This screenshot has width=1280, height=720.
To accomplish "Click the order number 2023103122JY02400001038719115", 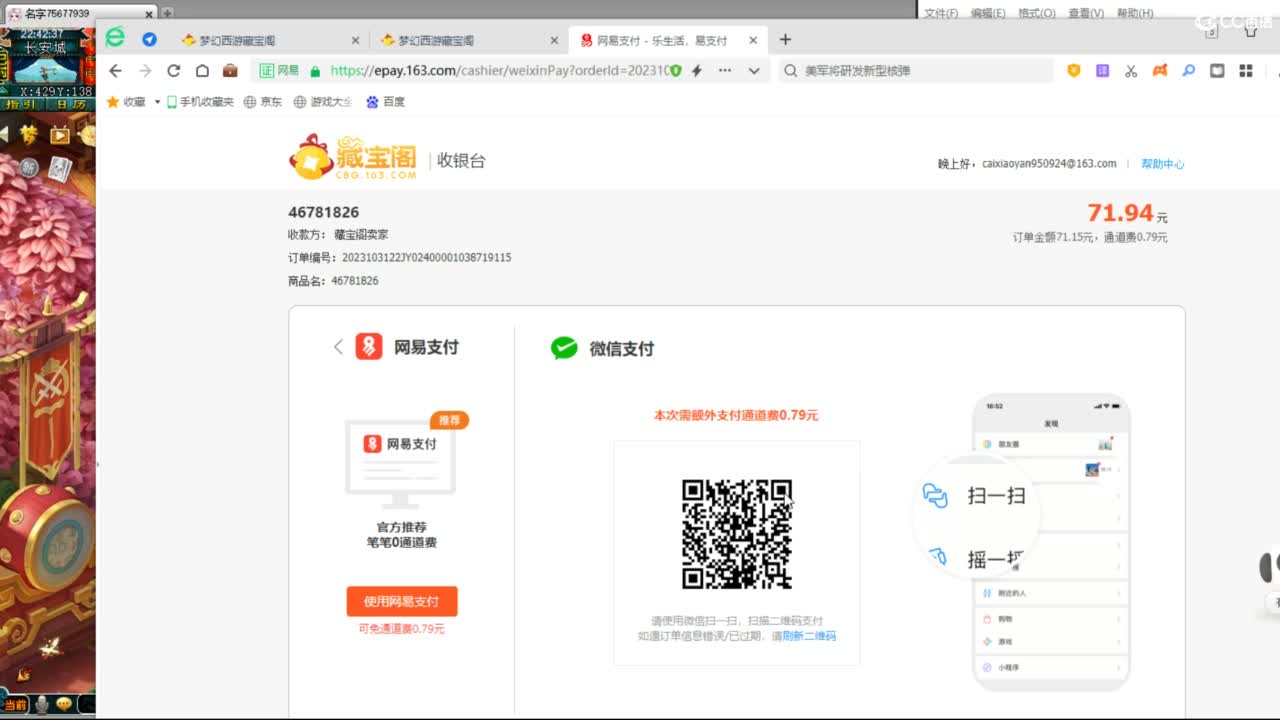I will pos(427,258).
